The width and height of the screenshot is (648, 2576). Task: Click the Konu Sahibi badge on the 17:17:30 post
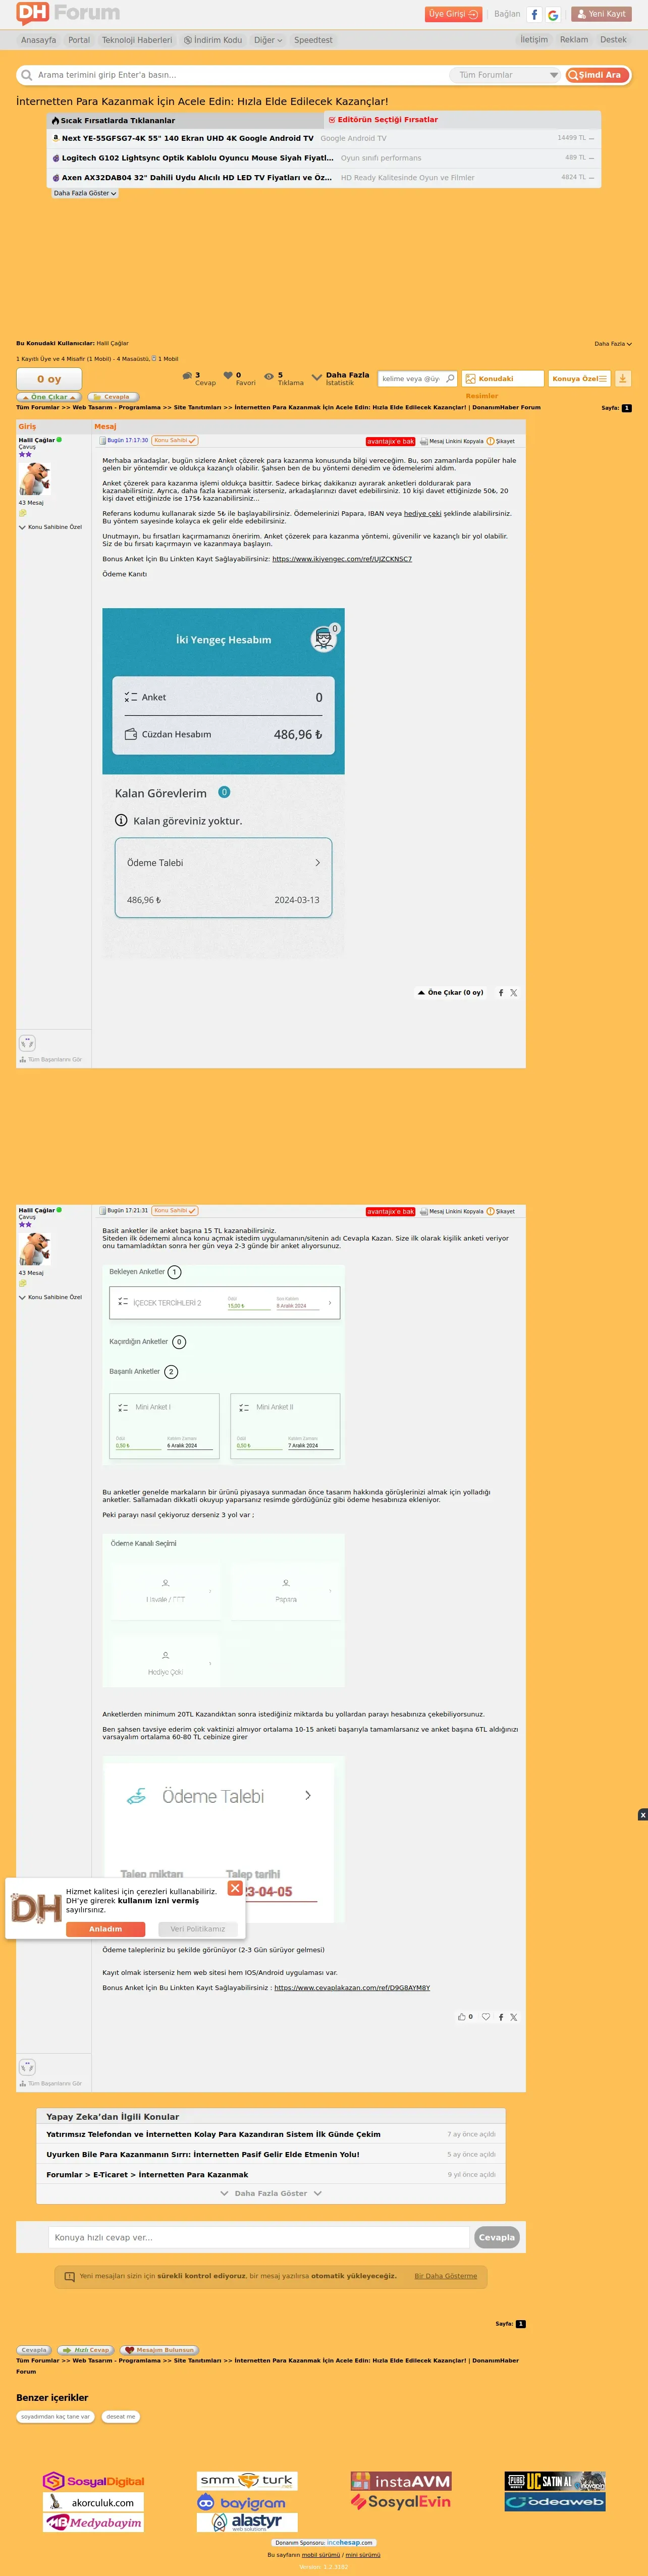click(x=175, y=441)
